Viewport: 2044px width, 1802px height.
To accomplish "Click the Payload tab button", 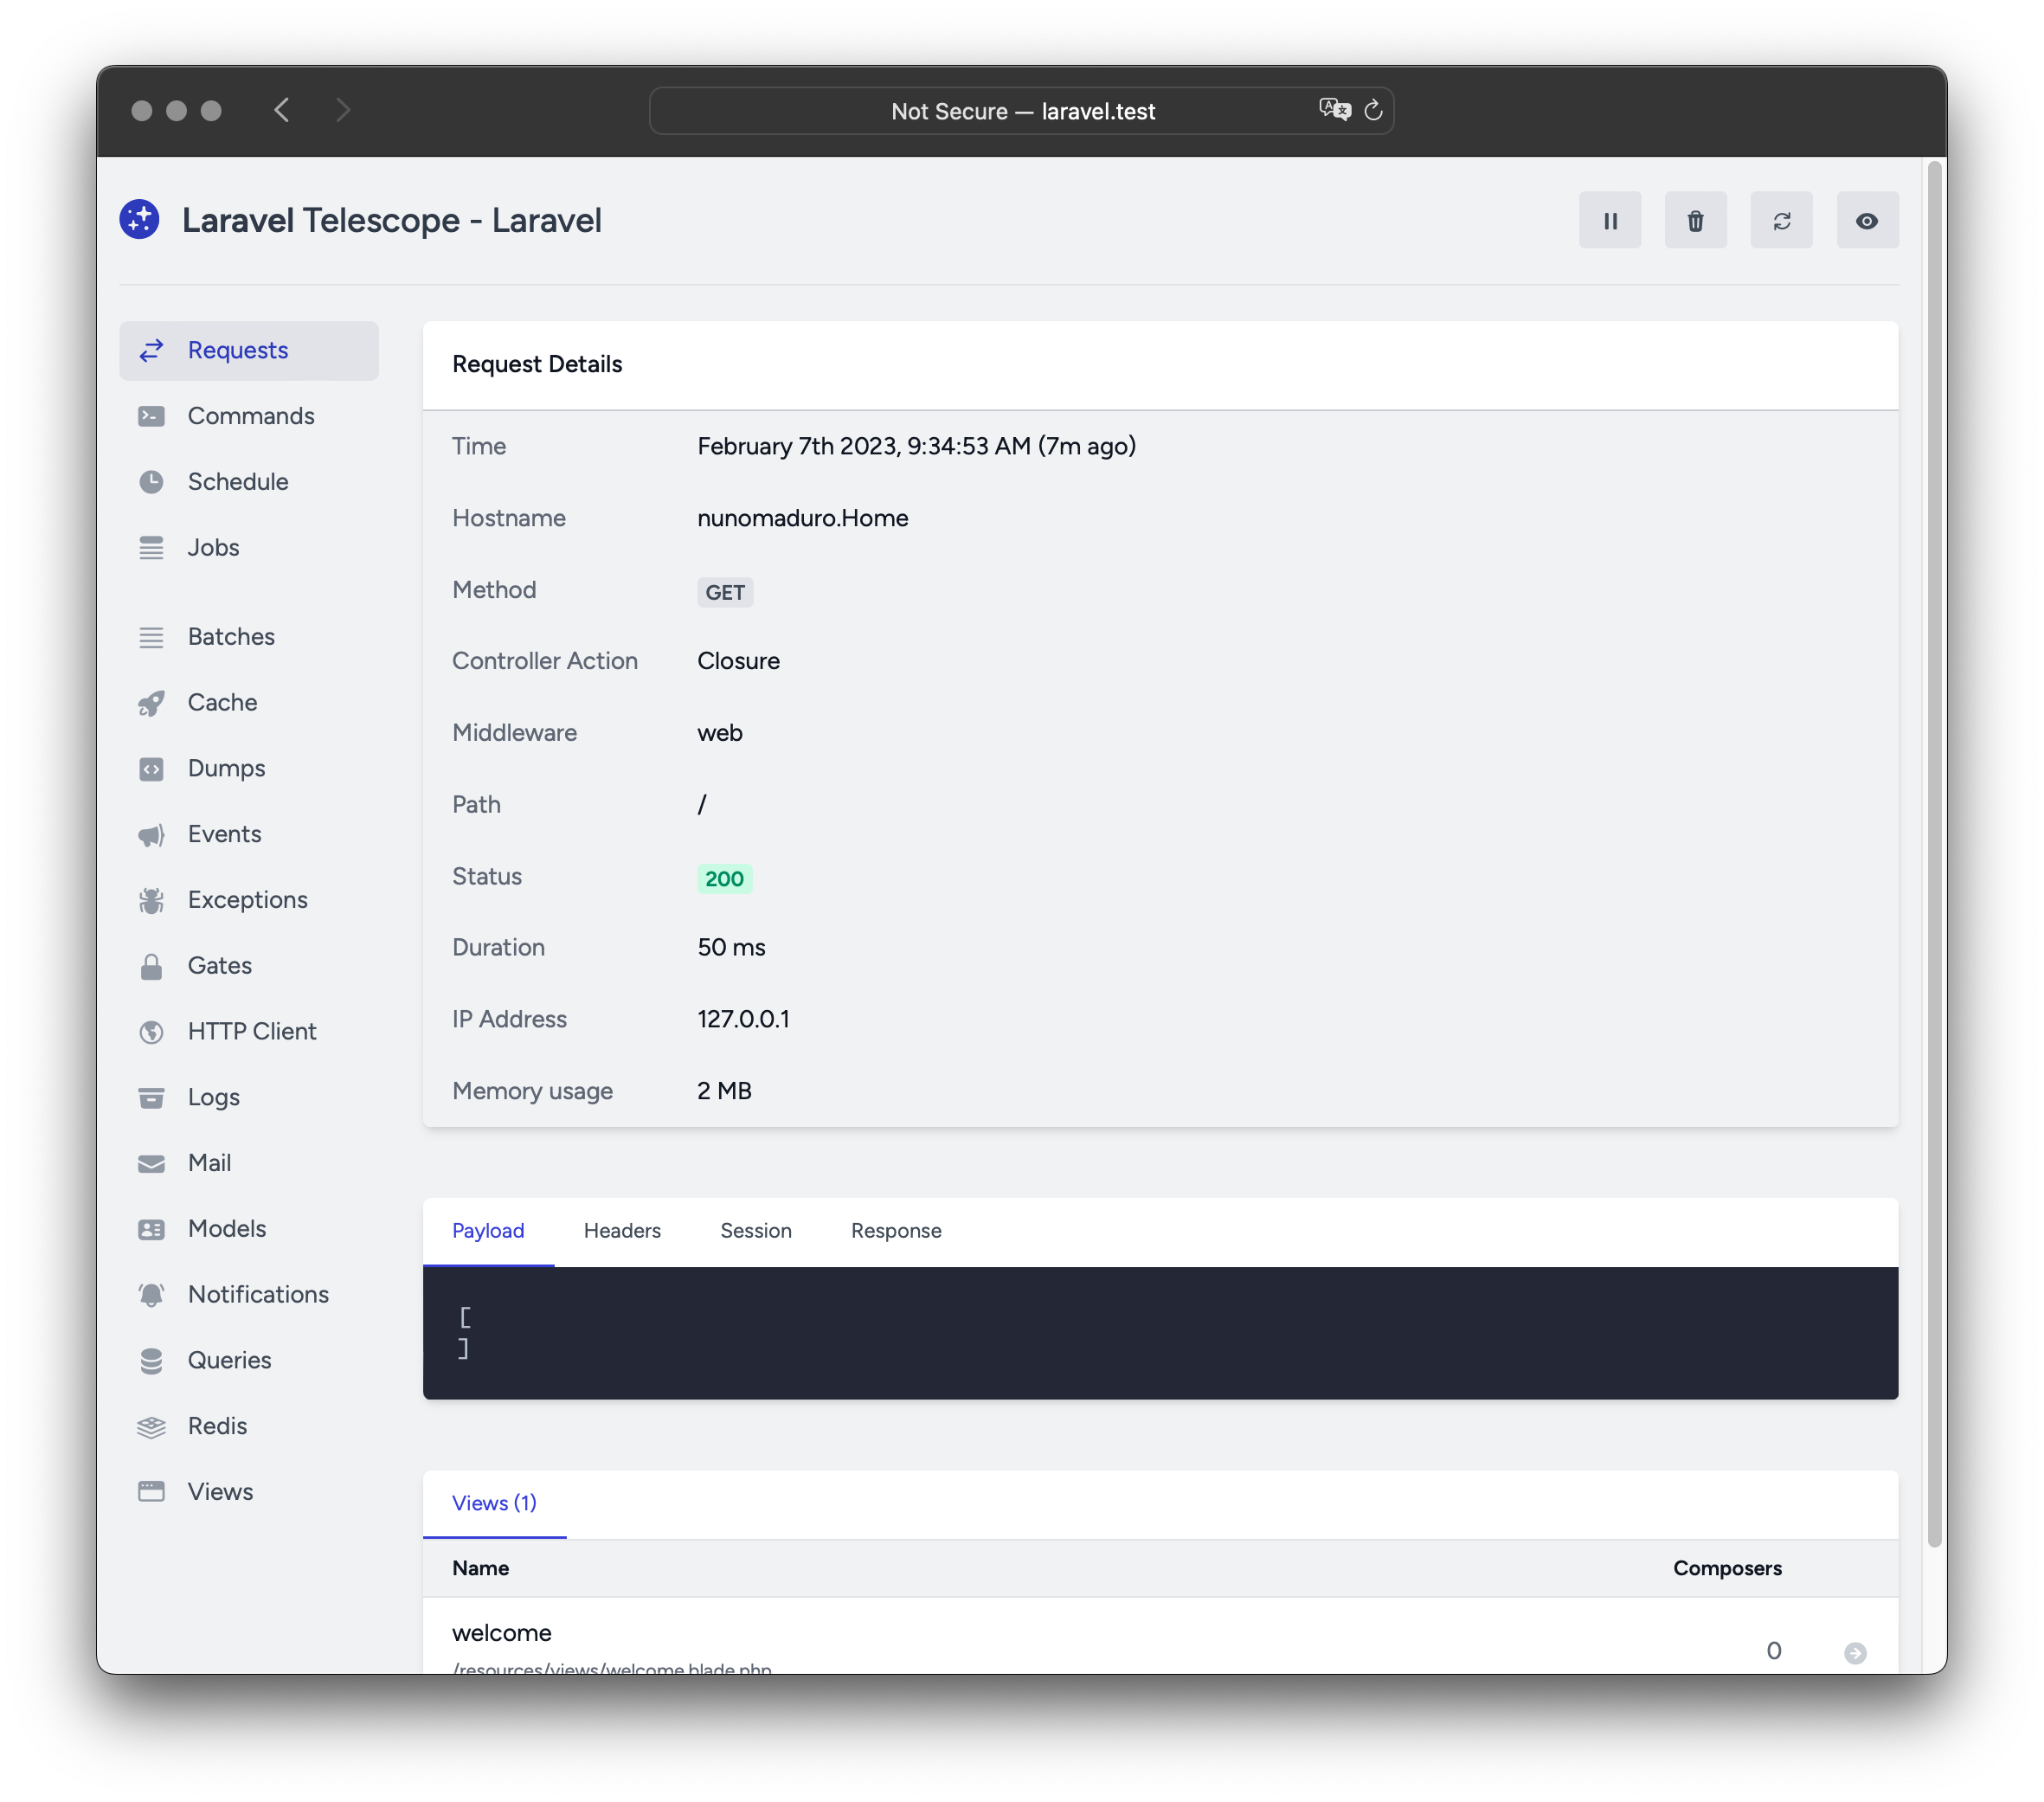I will click(489, 1230).
